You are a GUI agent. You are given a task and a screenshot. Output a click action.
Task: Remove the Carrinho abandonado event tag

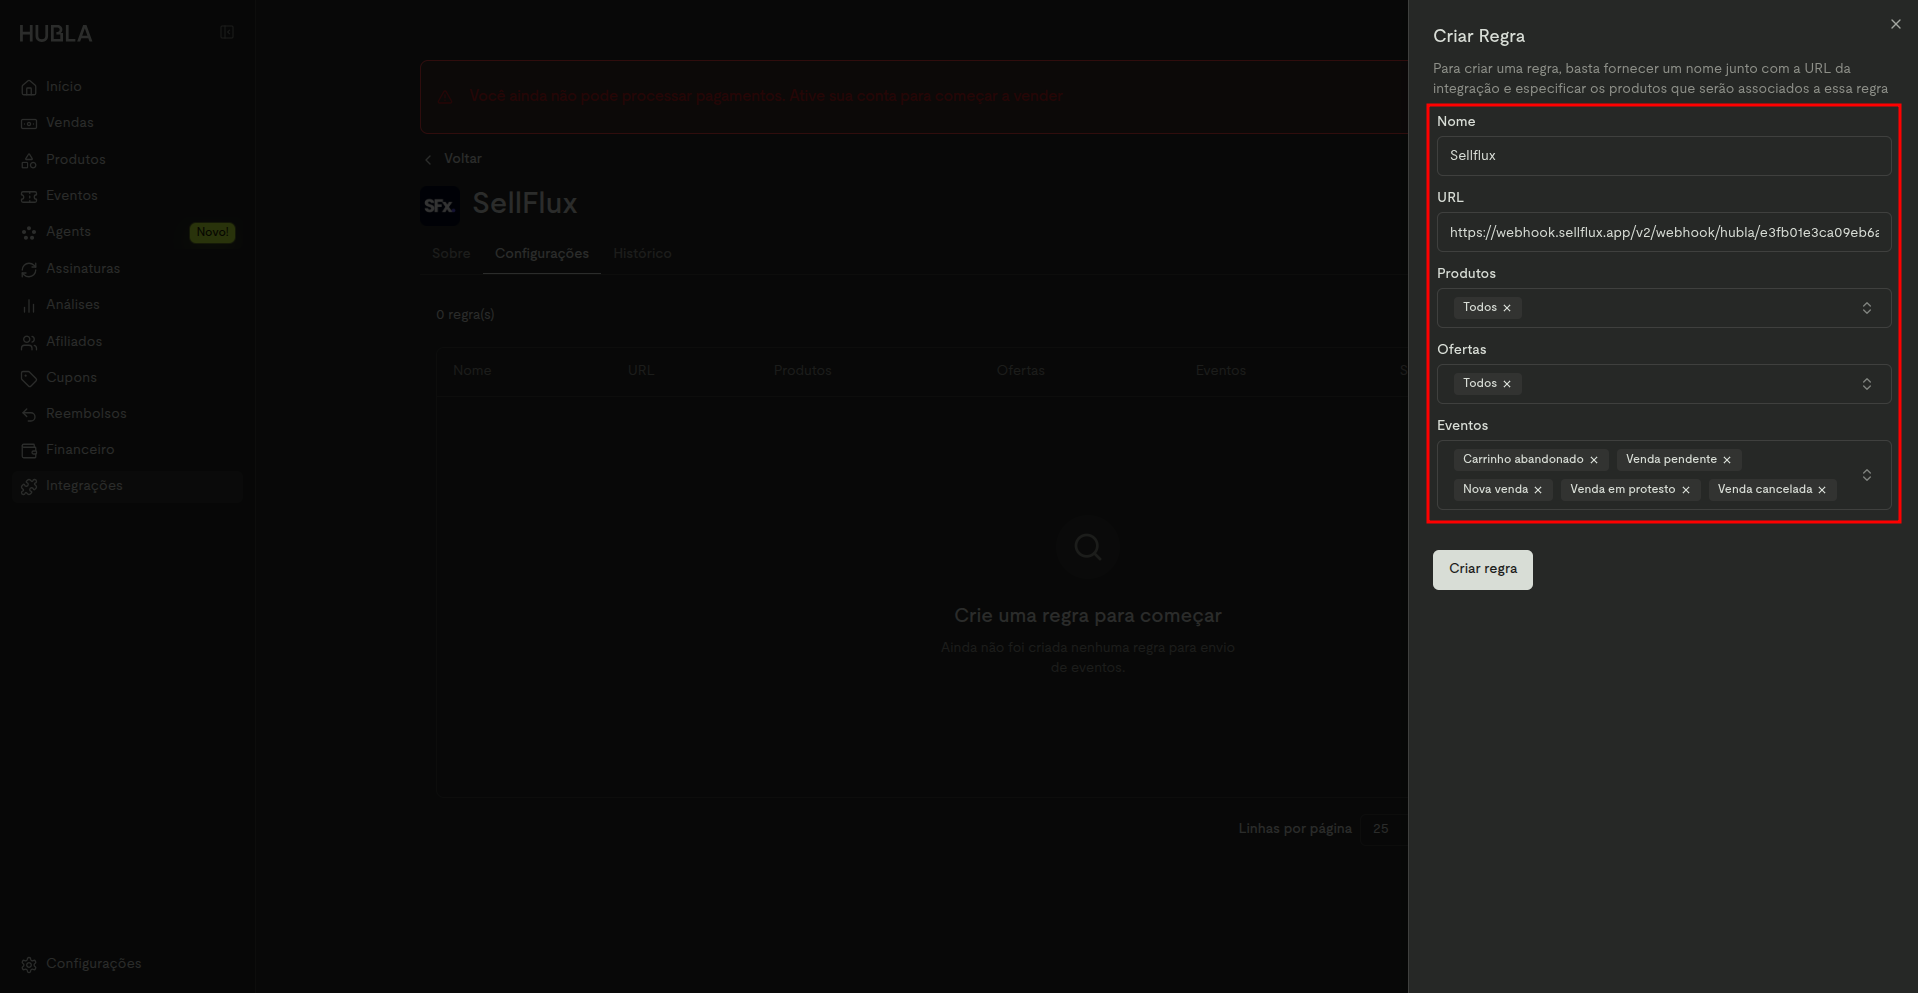pyautogui.click(x=1594, y=460)
